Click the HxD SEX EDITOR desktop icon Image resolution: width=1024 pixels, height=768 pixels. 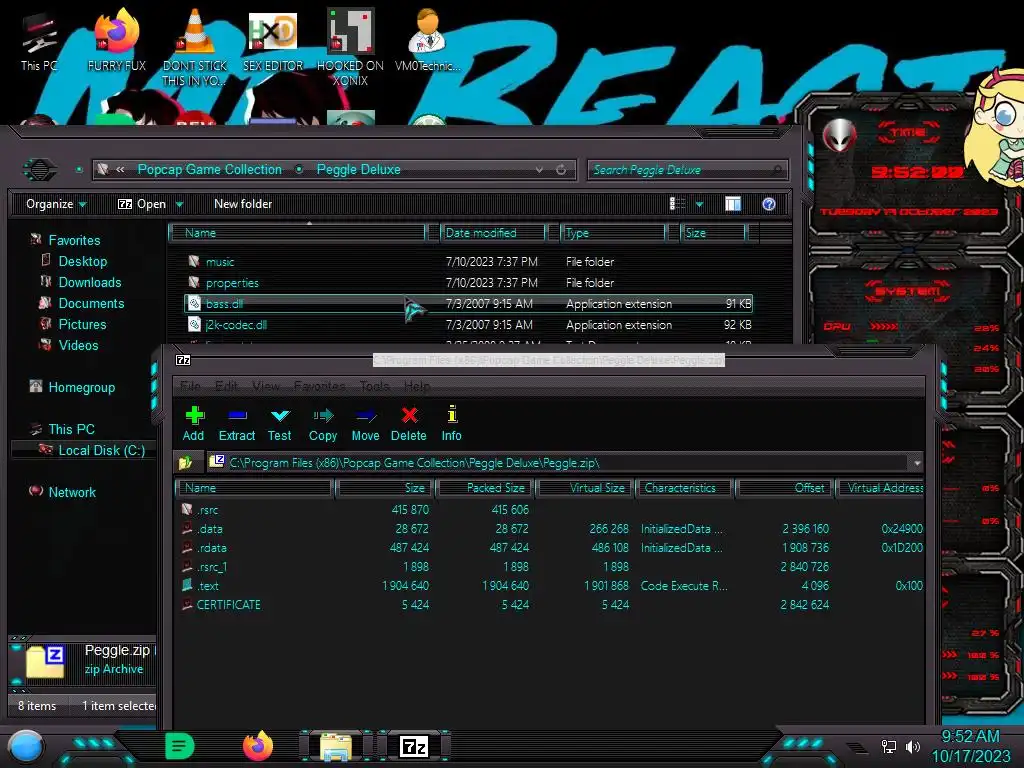[x=273, y=42]
